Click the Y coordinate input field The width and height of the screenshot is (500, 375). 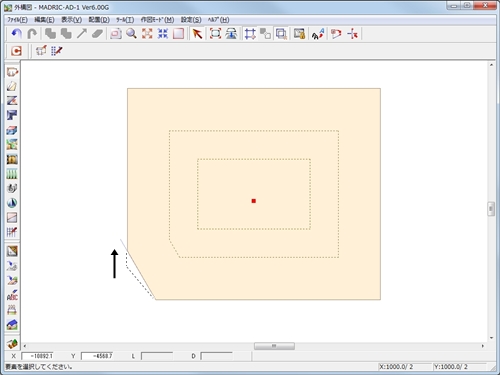(x=97, y=356)
